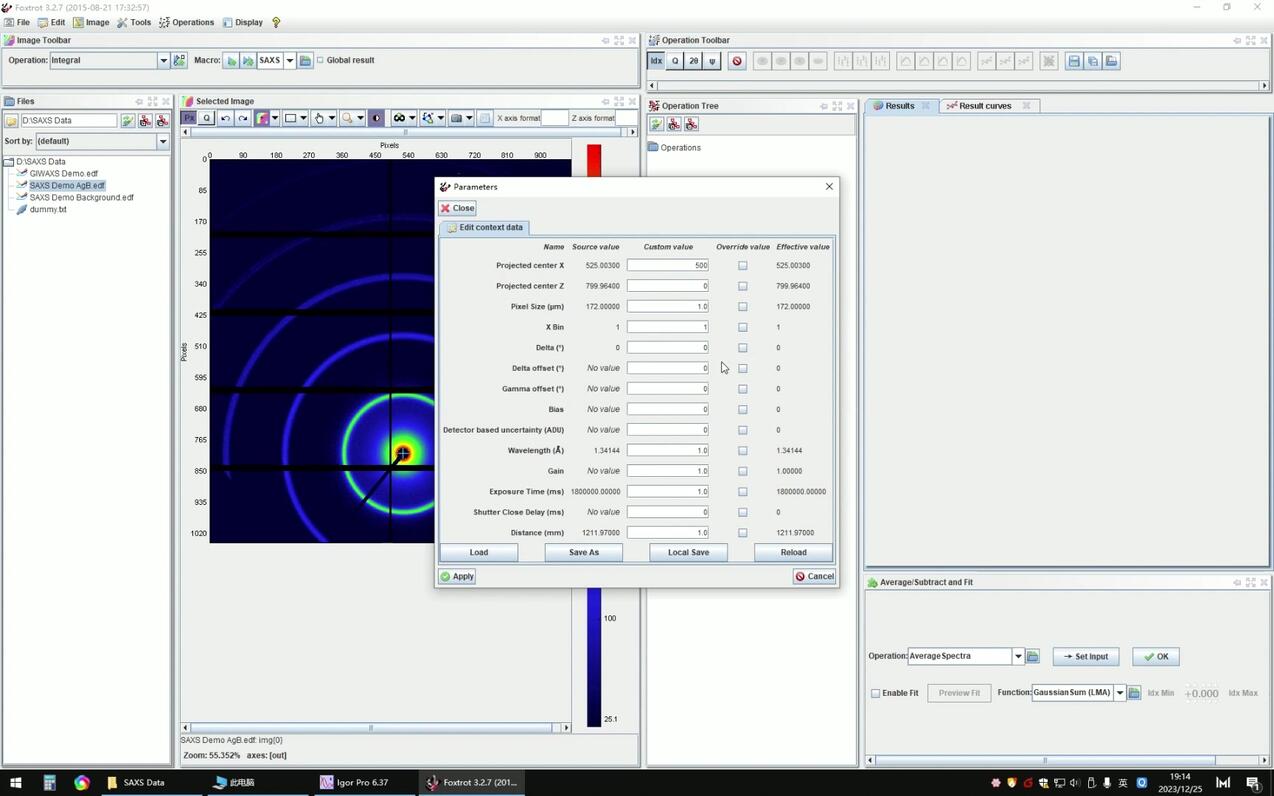Toggle the Px pixel mode button
The image size is (1274, 796).
pyautogui.click(x=189, y=118)
